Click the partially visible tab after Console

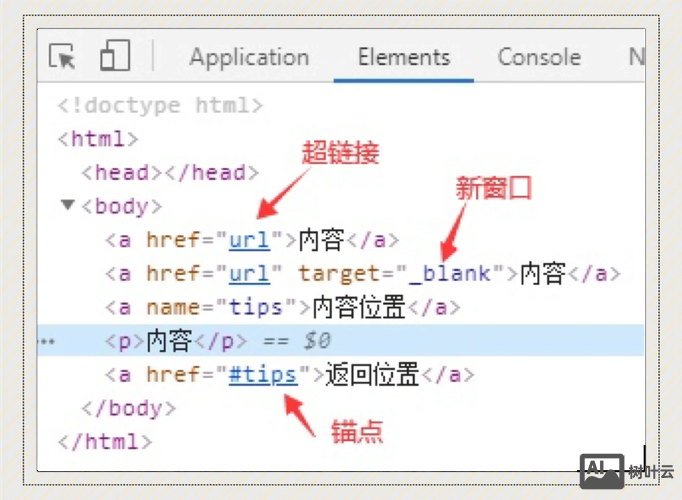pyautogui.click(x=635, y=58)
